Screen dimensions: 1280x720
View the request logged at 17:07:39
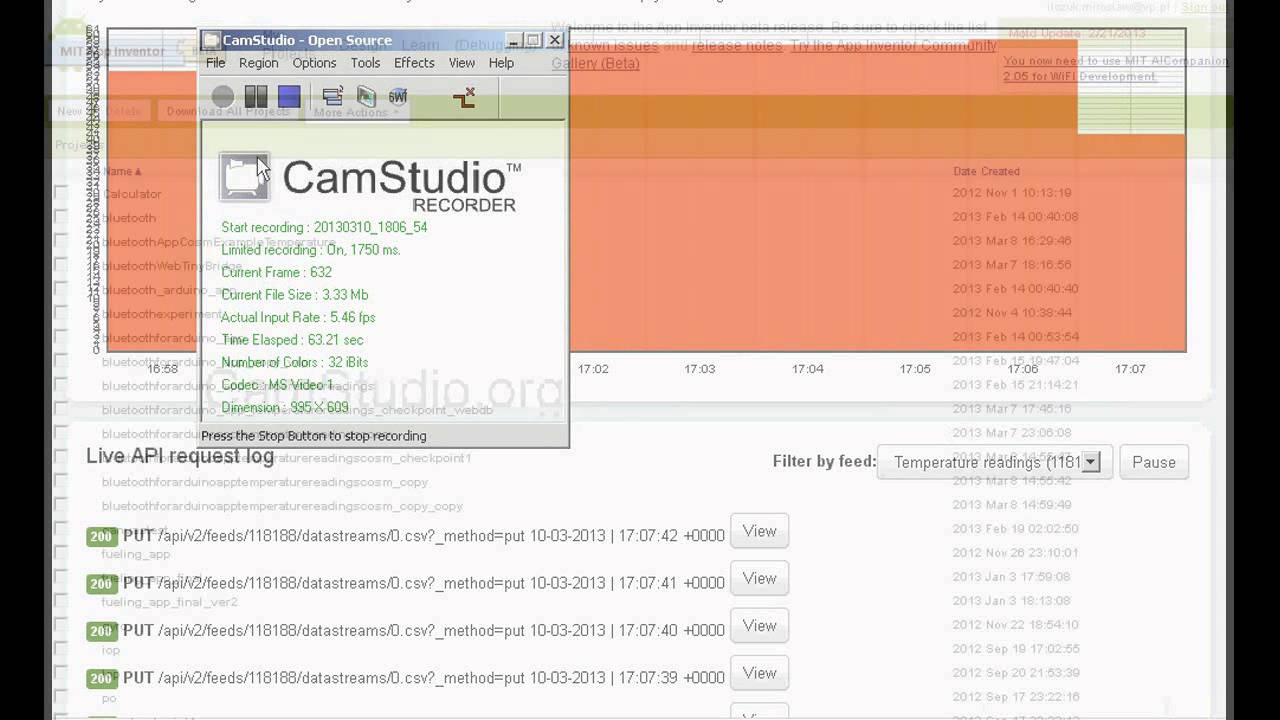(x=760, y=673)
